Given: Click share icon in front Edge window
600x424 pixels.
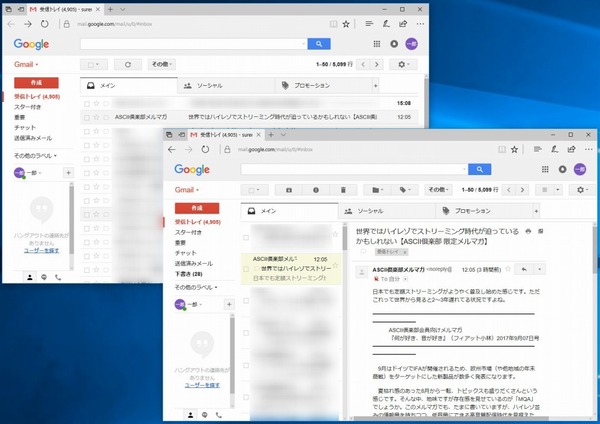Looking at the screenshot, I should 572,149.
